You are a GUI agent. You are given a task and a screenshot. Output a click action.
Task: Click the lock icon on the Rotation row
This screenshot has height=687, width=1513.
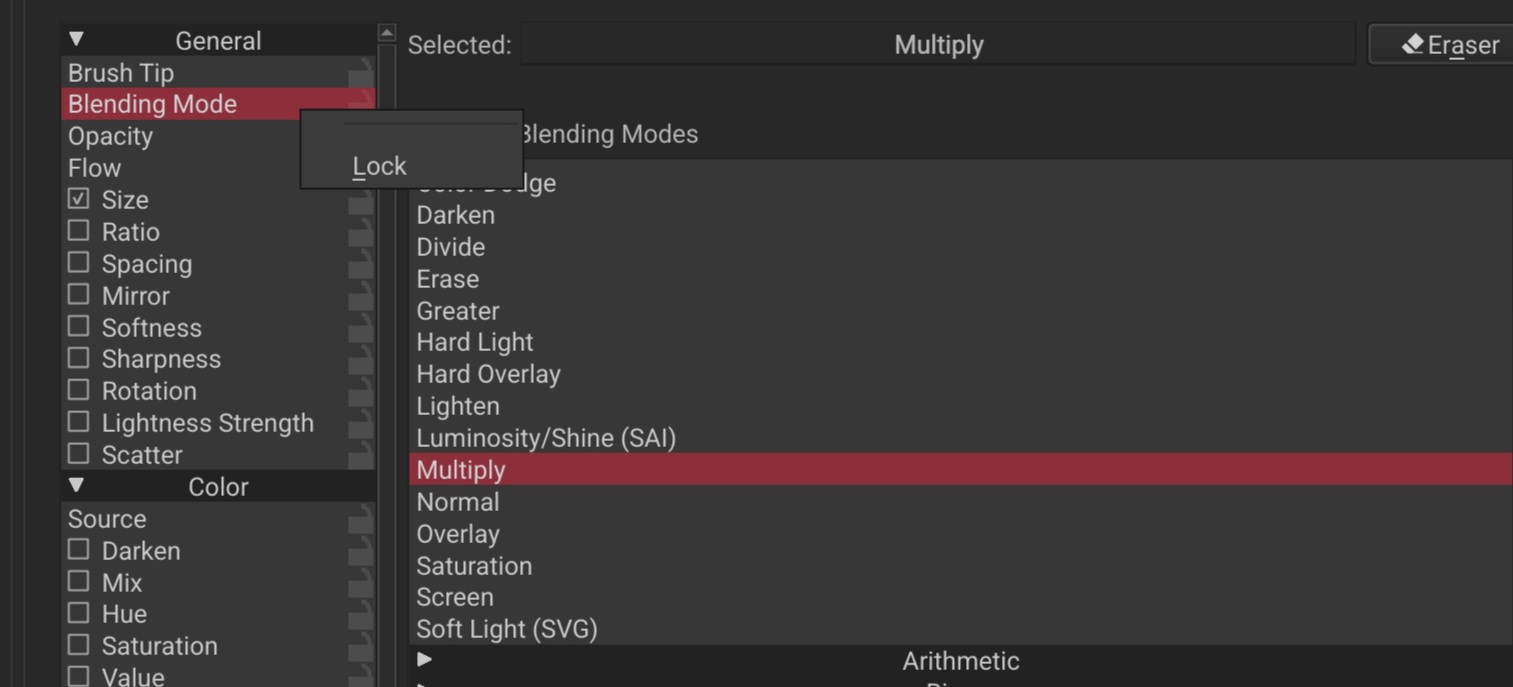coord(360,391)
